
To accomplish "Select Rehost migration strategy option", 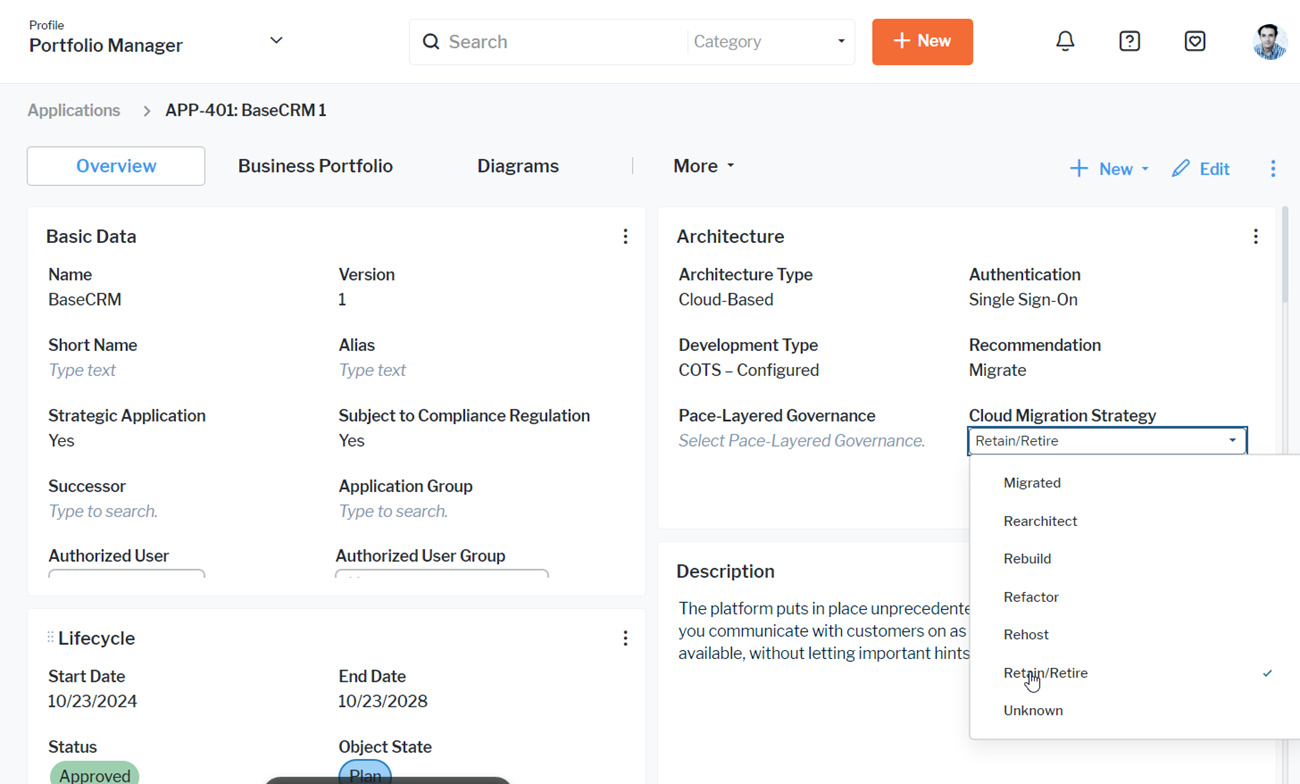I will click(1026, 635).
